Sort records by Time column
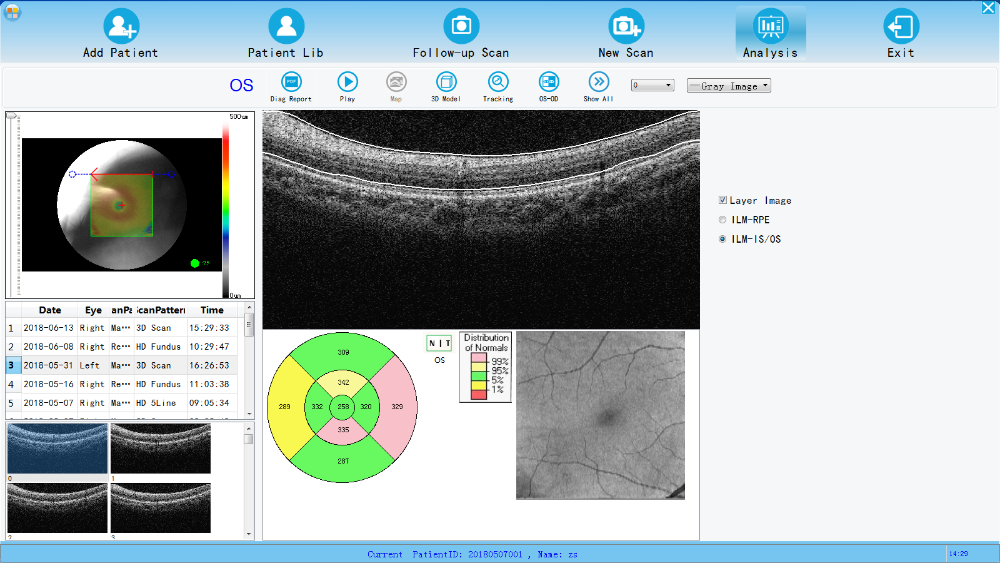The width and height of the screenshot is (1000, 563). (x=212, y=310)
